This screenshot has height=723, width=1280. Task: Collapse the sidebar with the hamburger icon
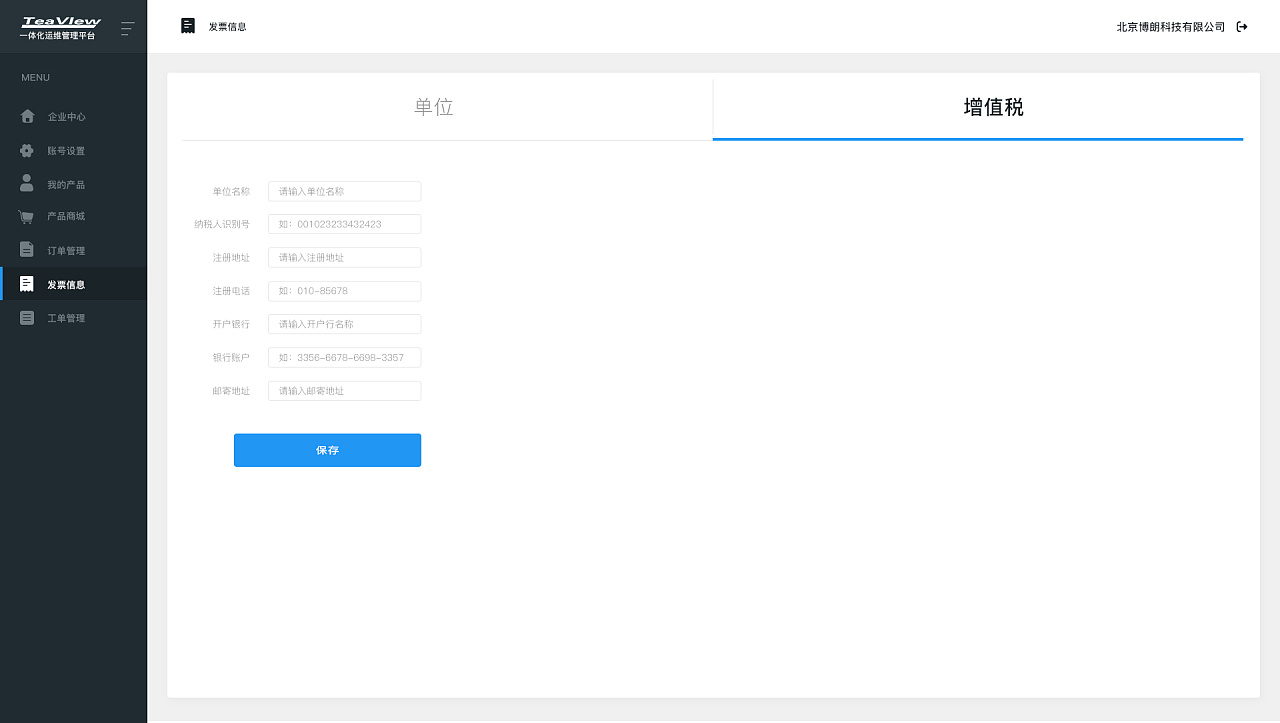tap(128, 27)
